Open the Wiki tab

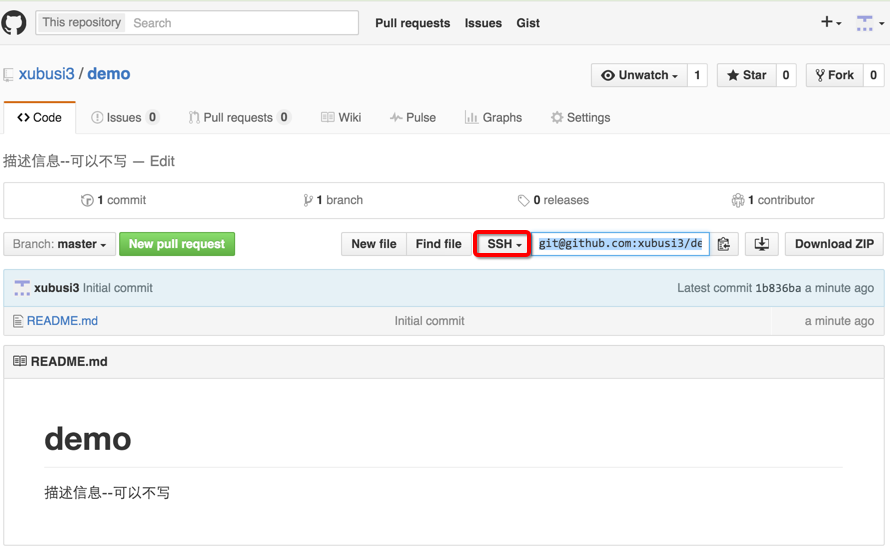(x=341, y=118)
